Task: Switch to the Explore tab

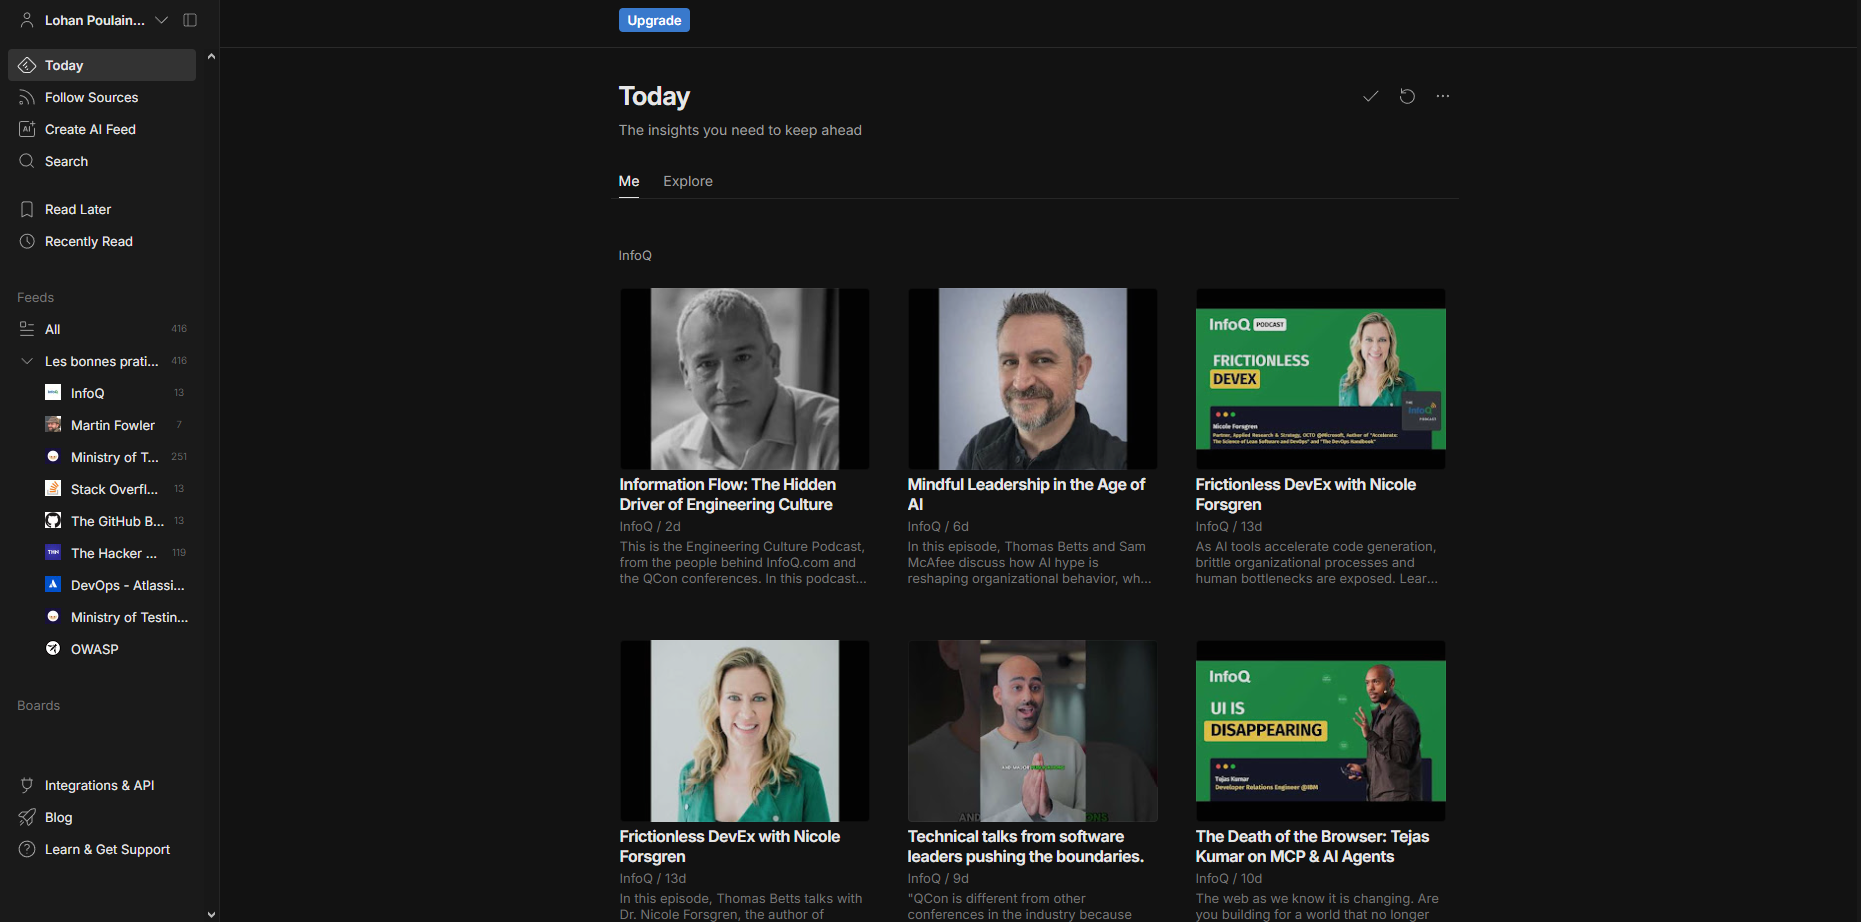Action: (687, 181)
